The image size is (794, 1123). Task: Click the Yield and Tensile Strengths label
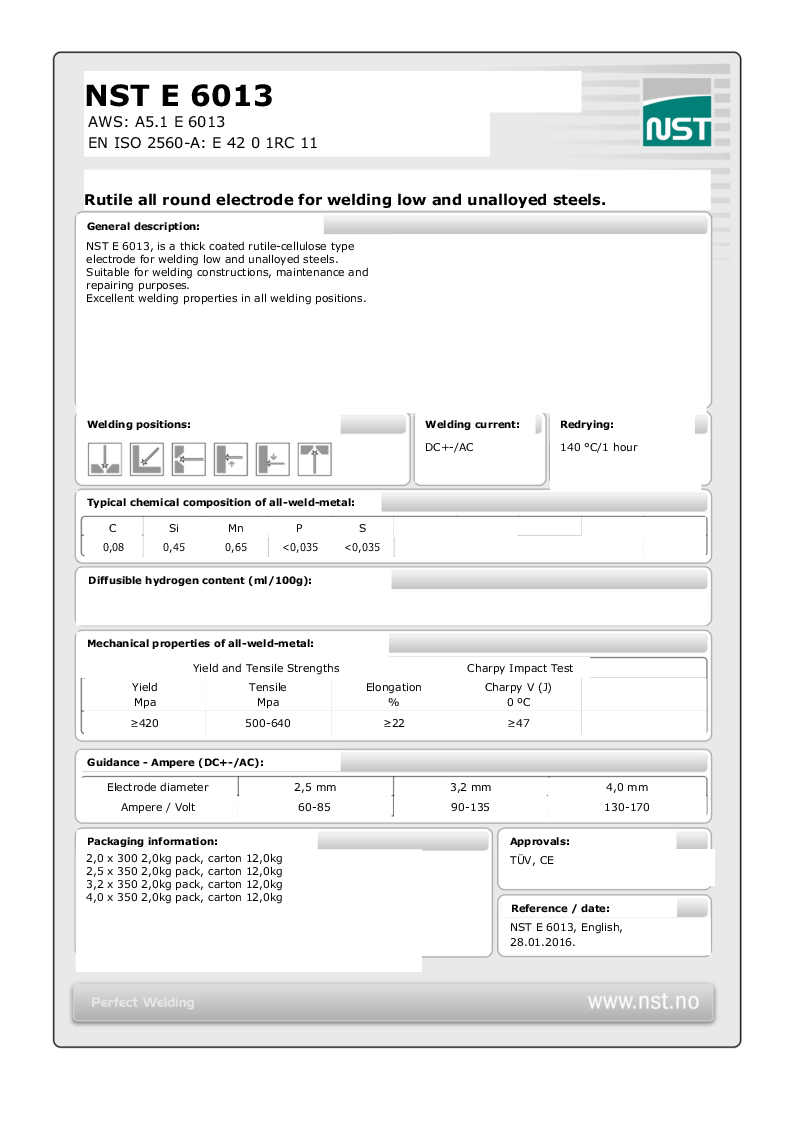266,668
